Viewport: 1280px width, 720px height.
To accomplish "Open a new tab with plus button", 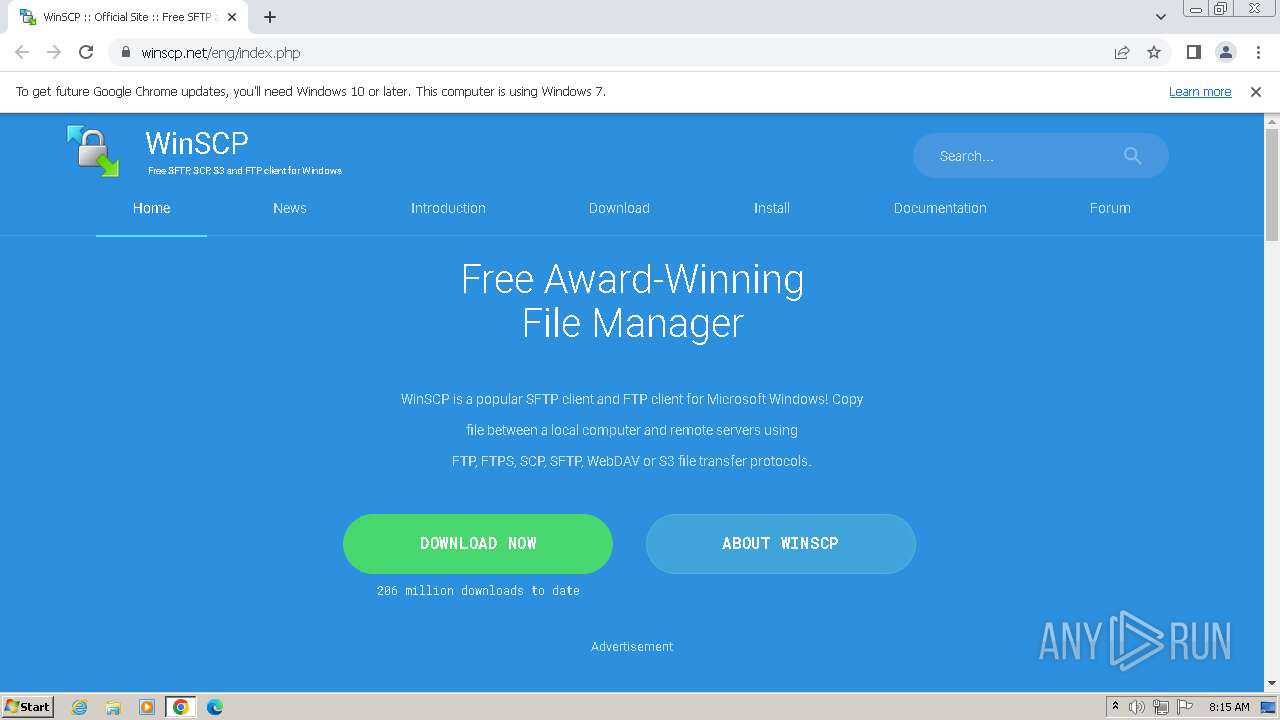I will coord(270,17).
